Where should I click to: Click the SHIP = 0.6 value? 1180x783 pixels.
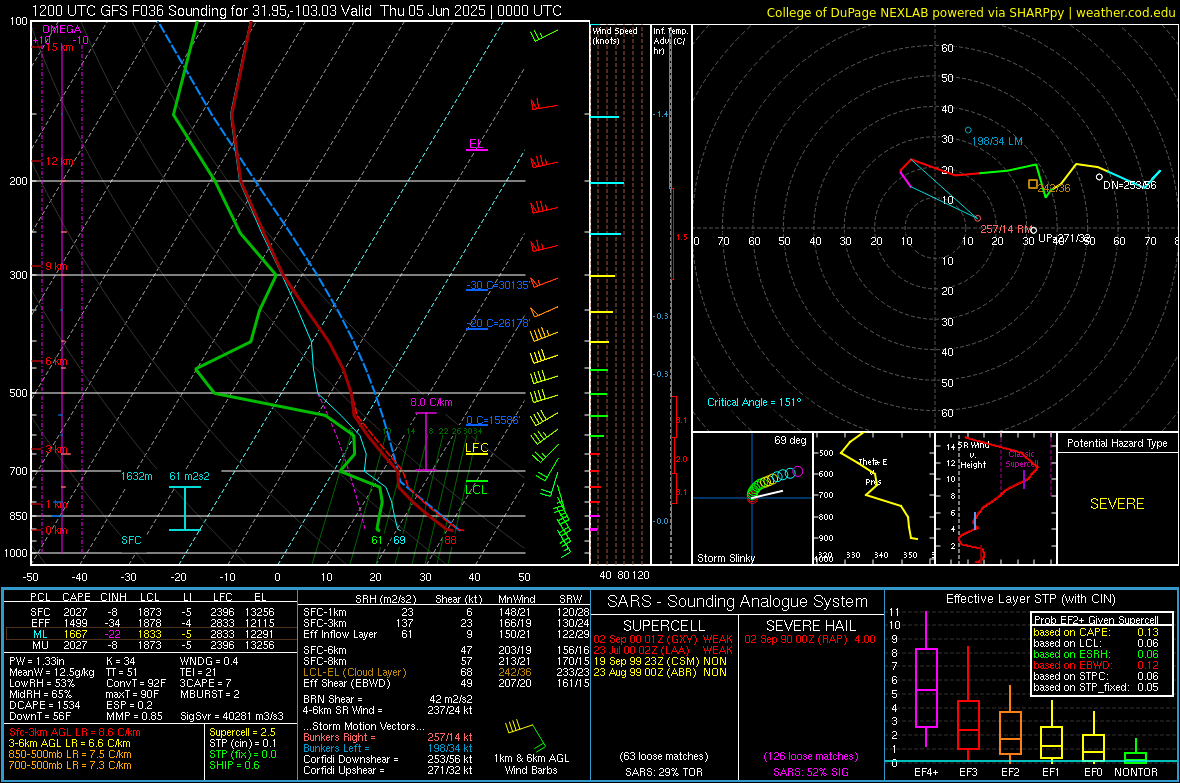[x=234, y=765]
